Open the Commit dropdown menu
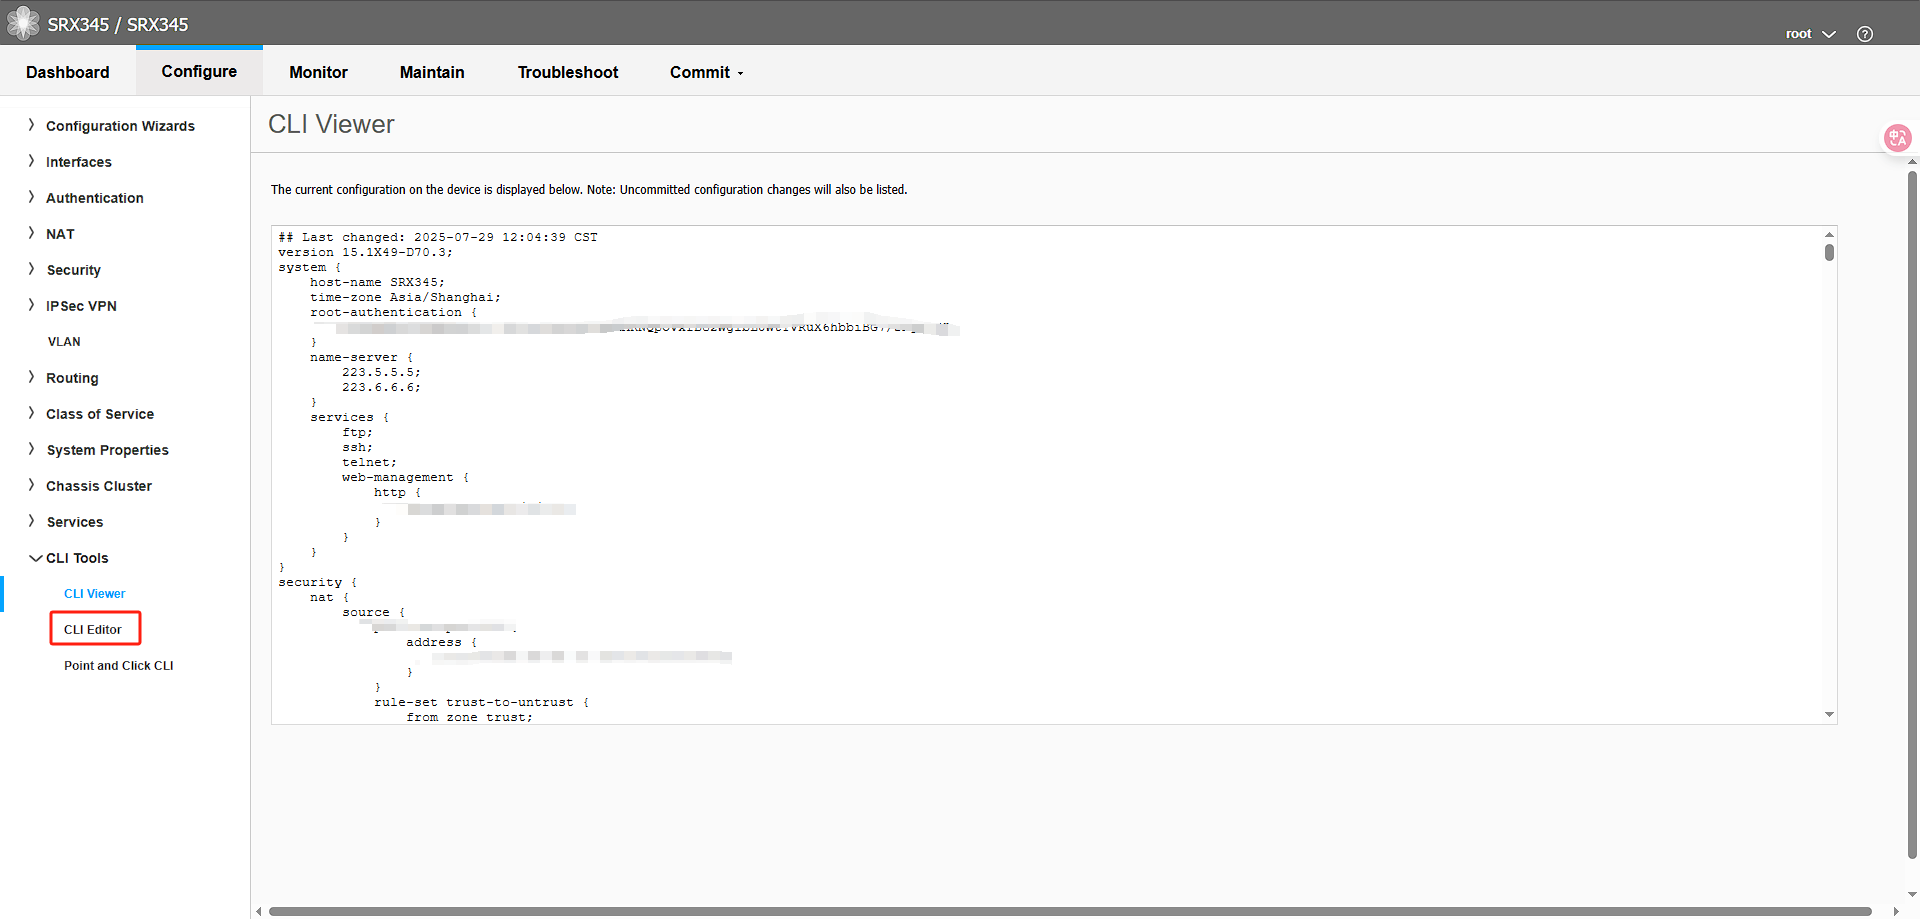Screen dimensions: 1920x919 [x=706, y=72]
